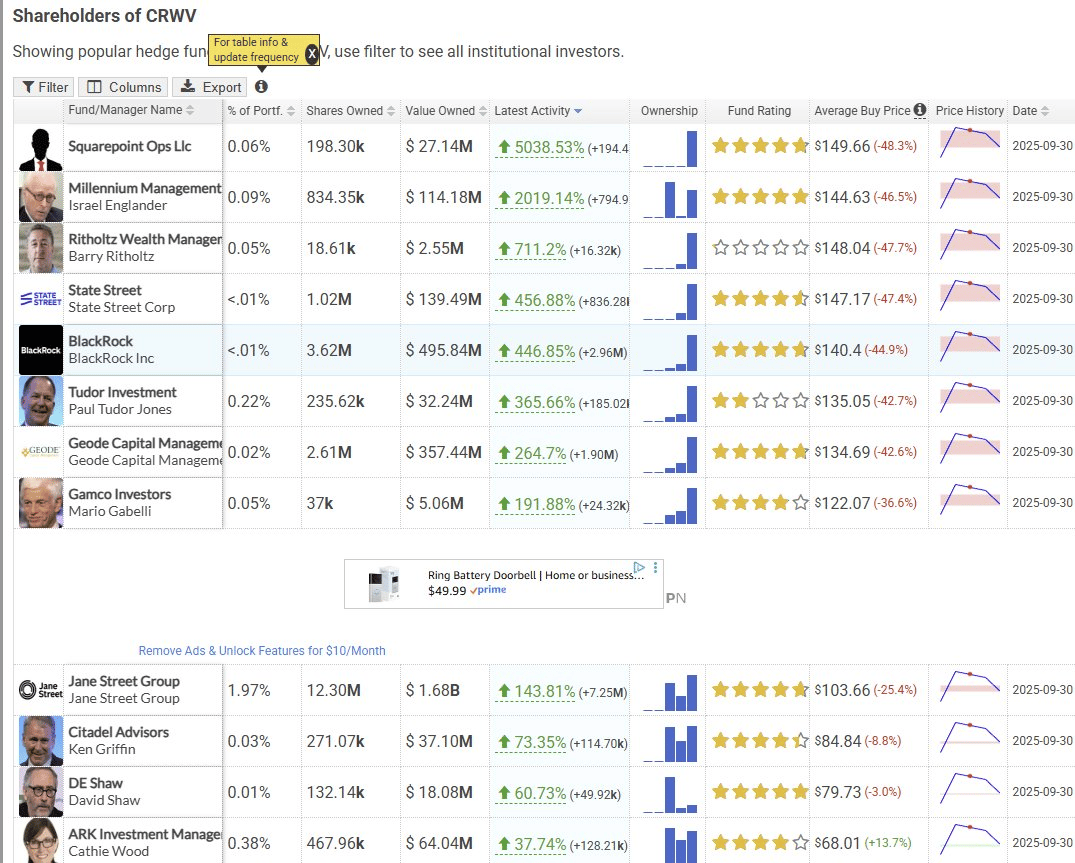This screenshot has width=1075, height=863.
Task: Open ARK Investment Management fund link
Action: (145, 834)
